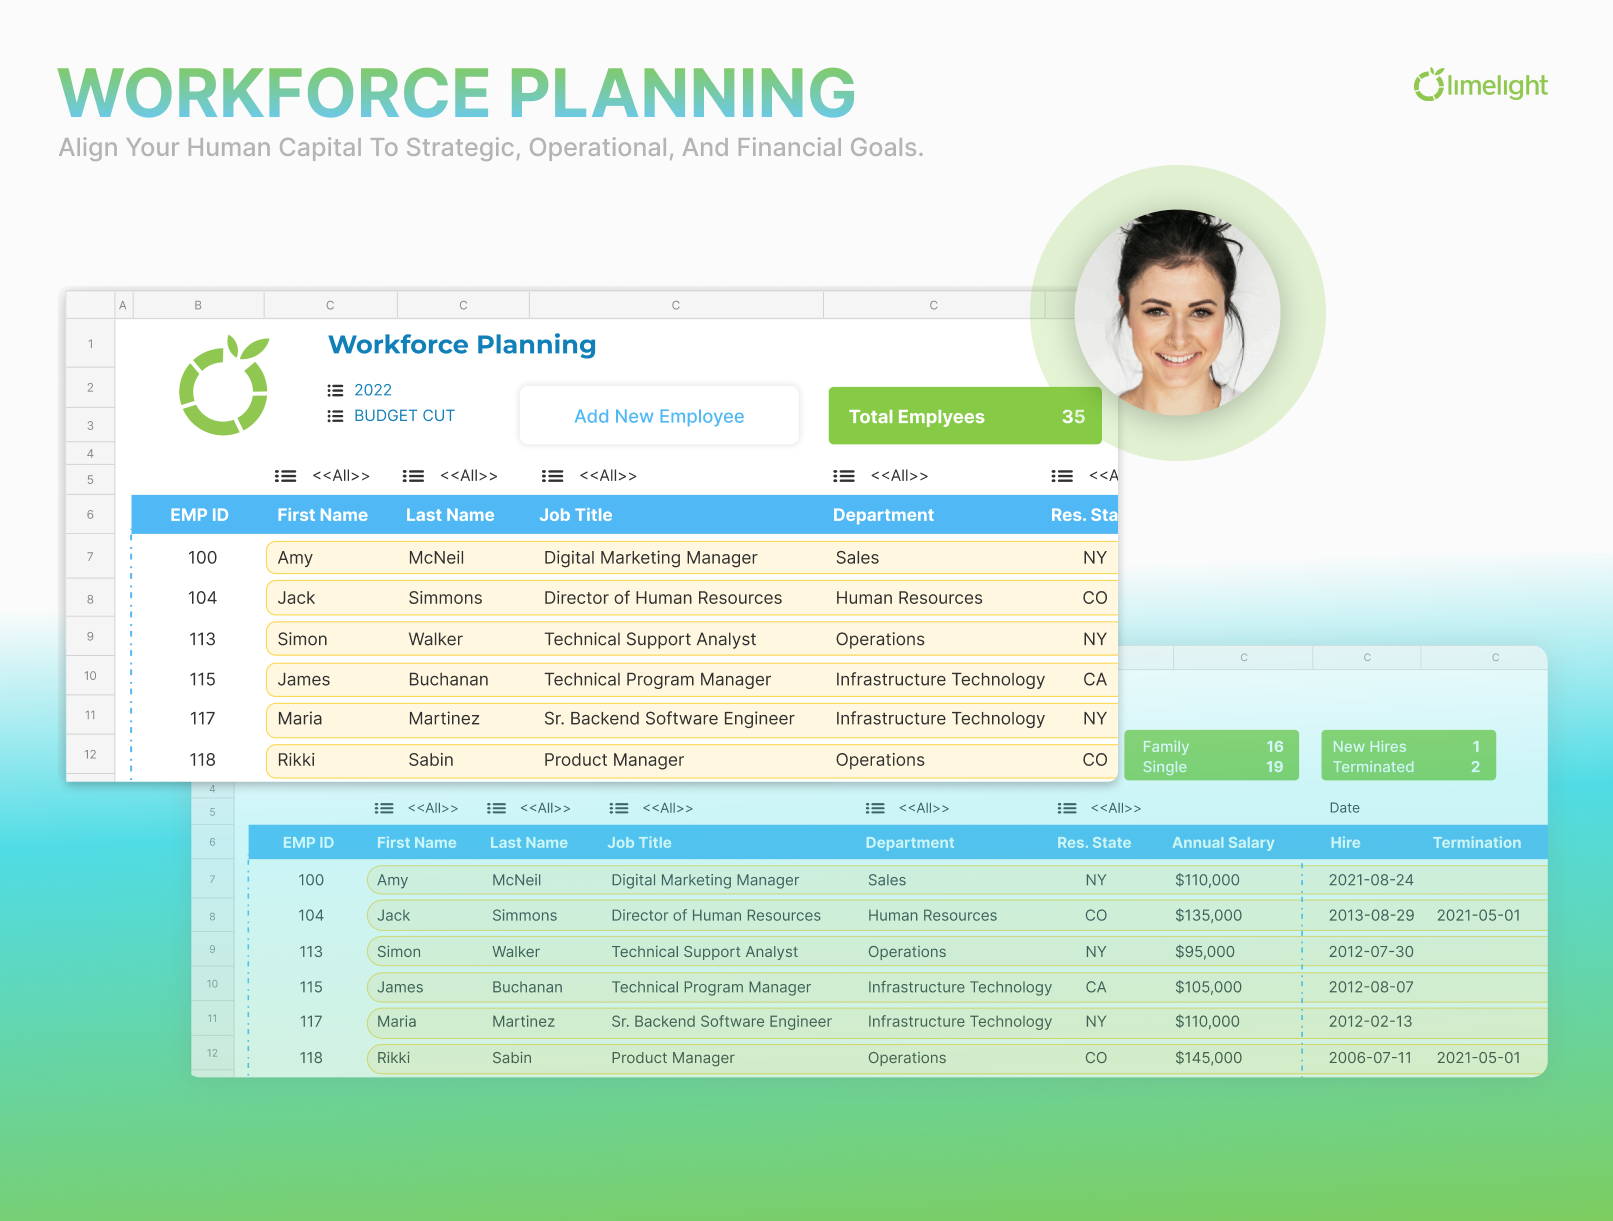
Task: Open the First Name <<All>> filter in the front spreadsheet
Action: coord(341,476)
